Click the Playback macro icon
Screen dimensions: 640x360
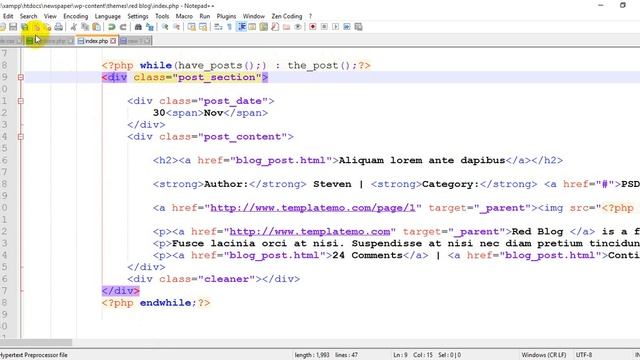click(336, 27)
